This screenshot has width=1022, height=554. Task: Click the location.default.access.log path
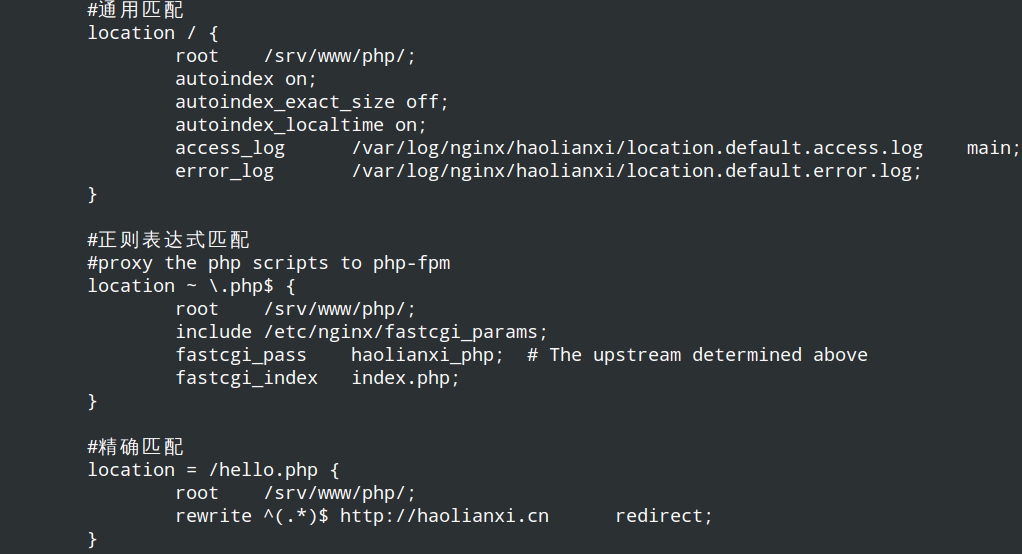637,149
